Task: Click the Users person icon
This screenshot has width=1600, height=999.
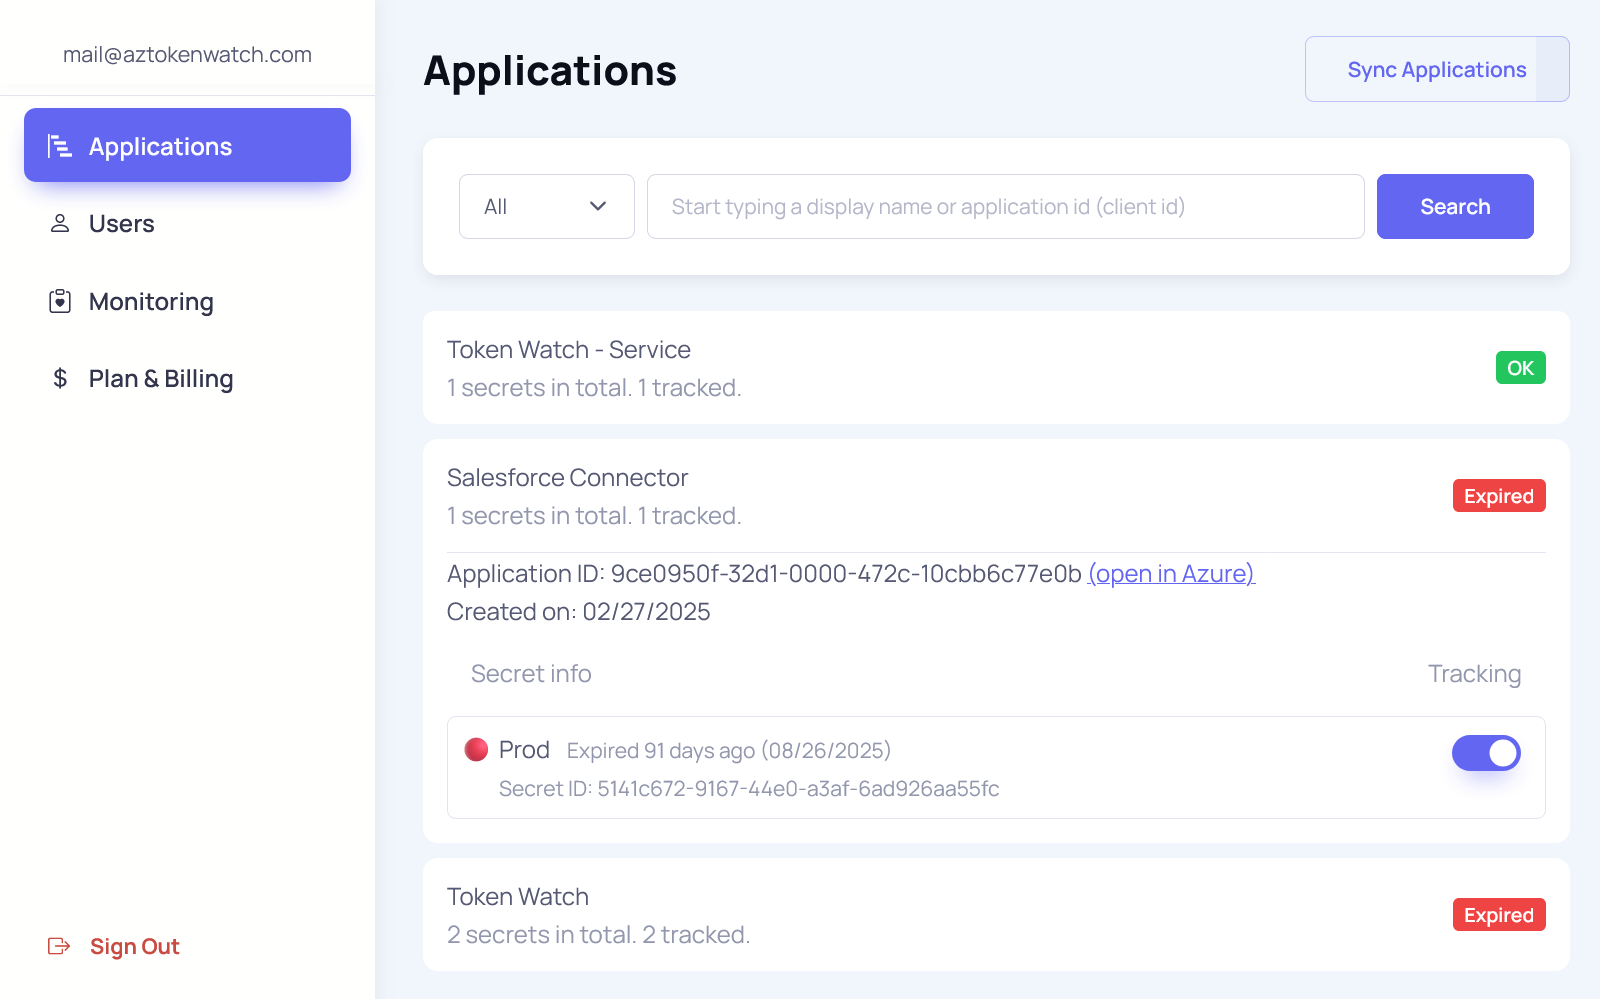Action: point(60,223)
